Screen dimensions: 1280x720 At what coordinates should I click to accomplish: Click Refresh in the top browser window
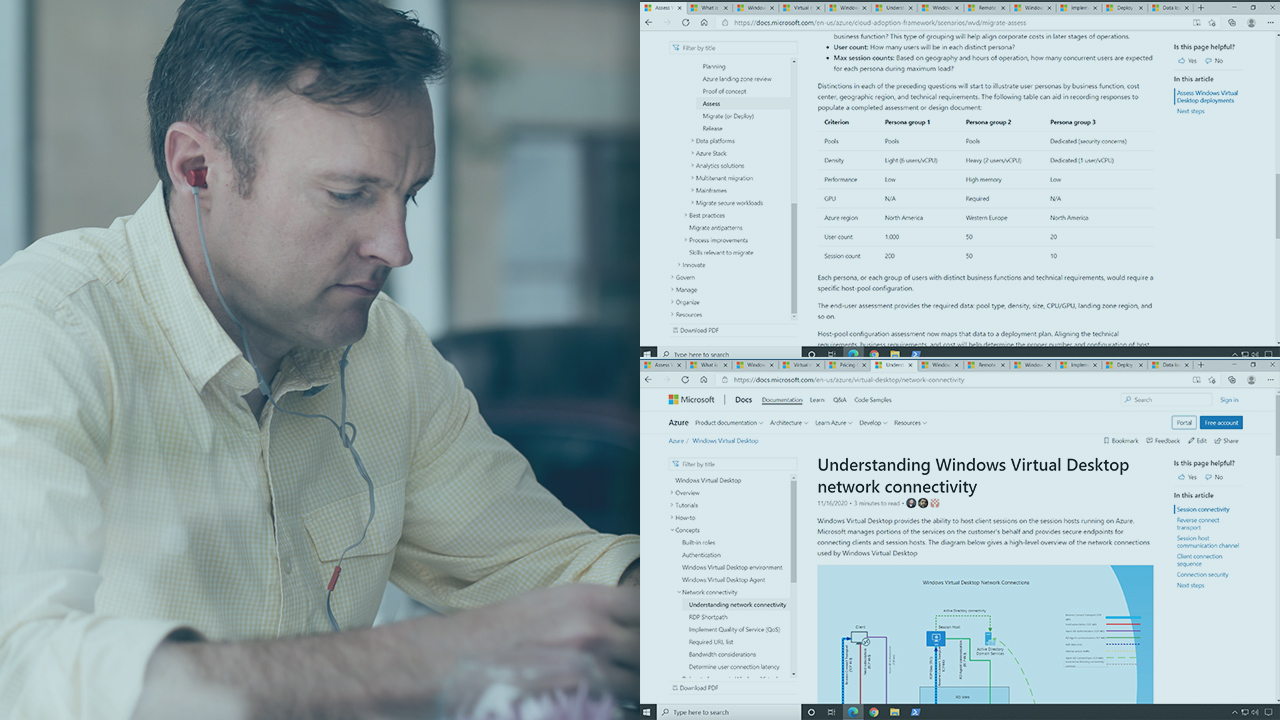(685, 22)
